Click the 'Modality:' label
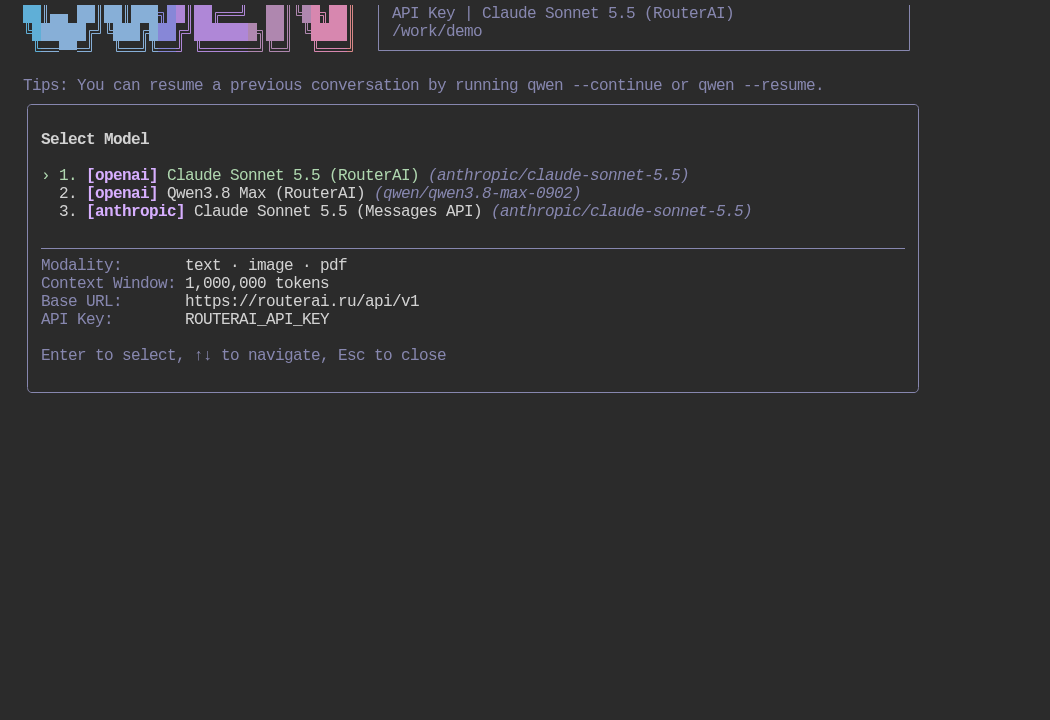Screen dimensions: 1050x720 click(x=82, y=265)
